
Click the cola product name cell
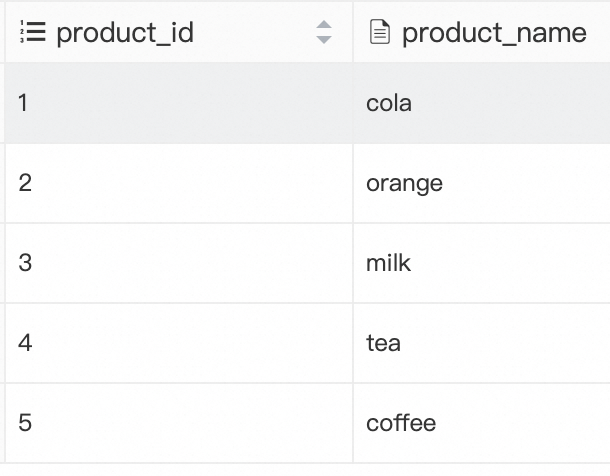pos(389,103)
